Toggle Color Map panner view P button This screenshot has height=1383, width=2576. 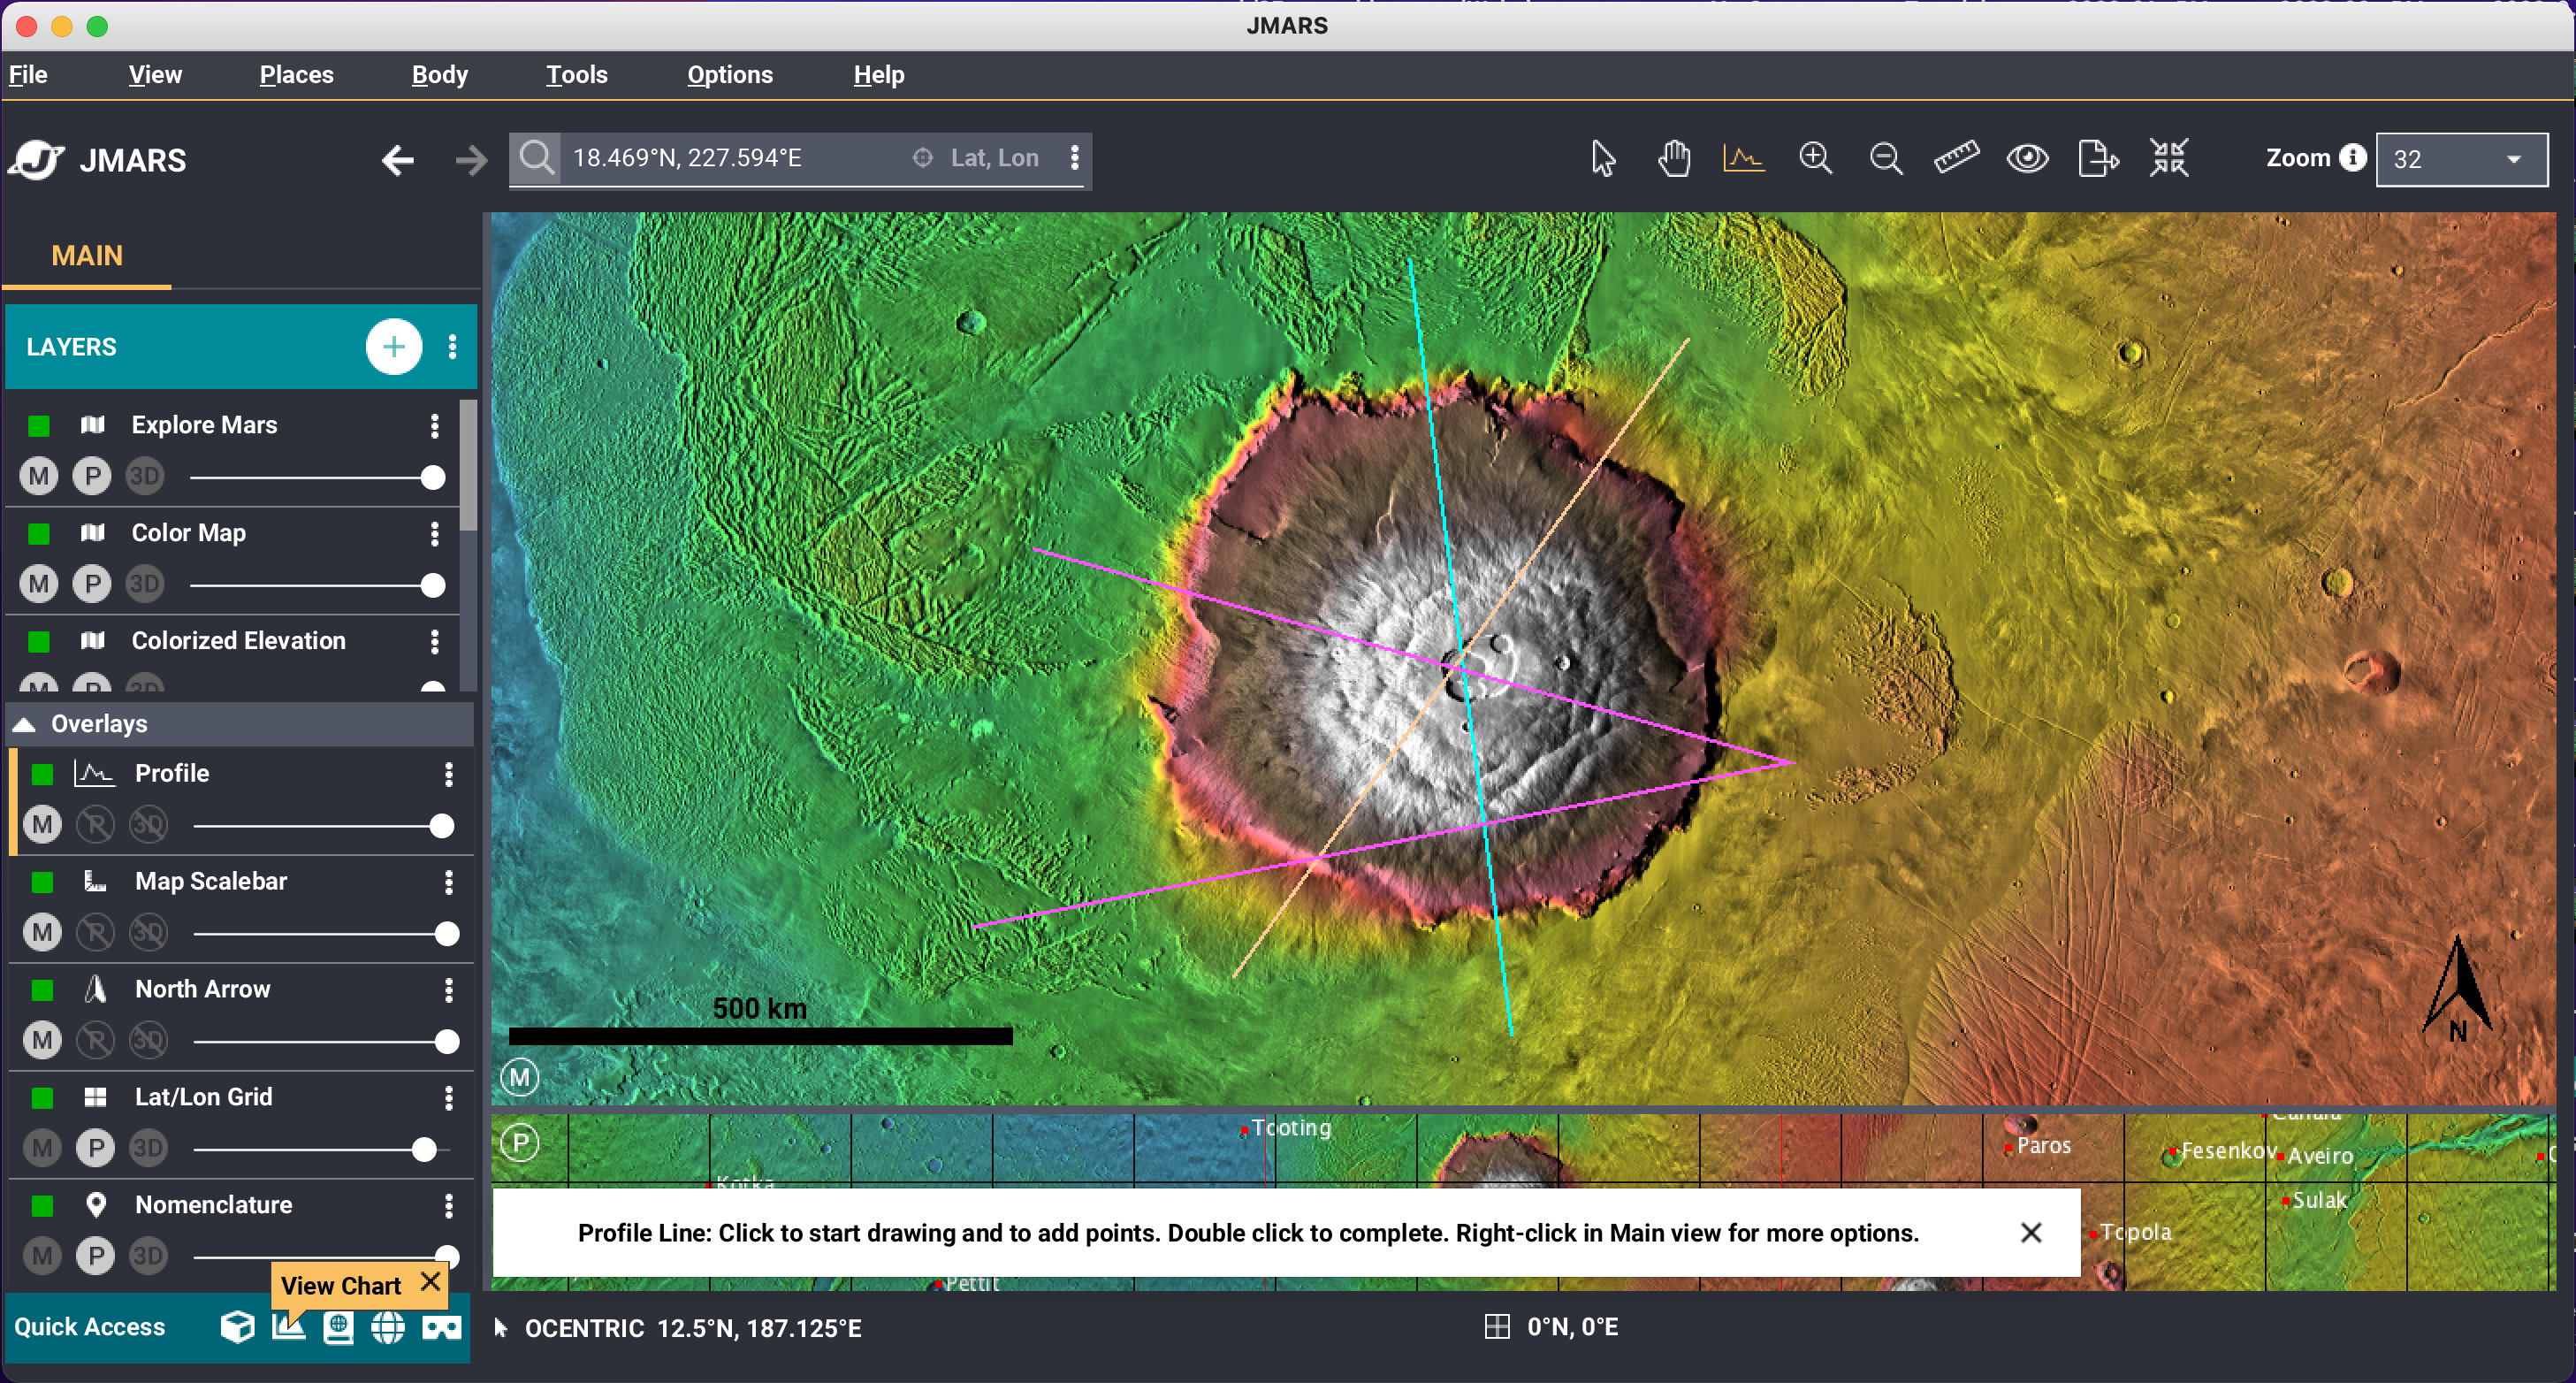tap(92, 584)
